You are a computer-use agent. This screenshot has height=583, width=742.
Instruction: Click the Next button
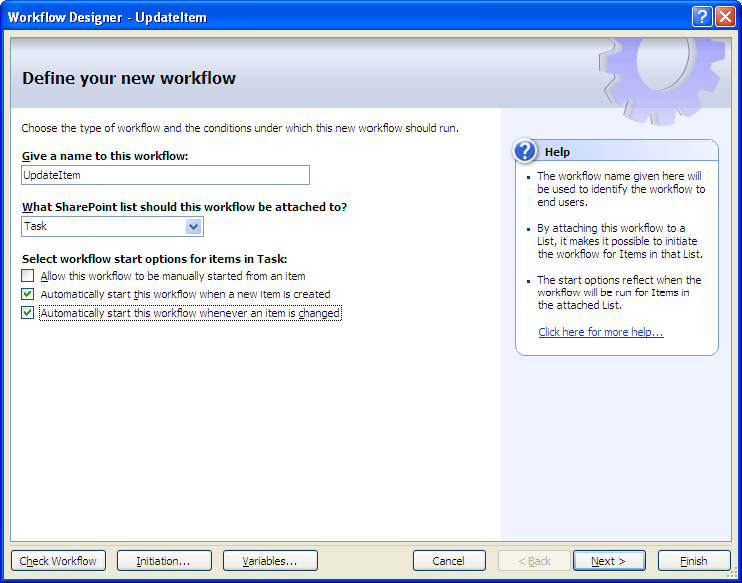609,561
